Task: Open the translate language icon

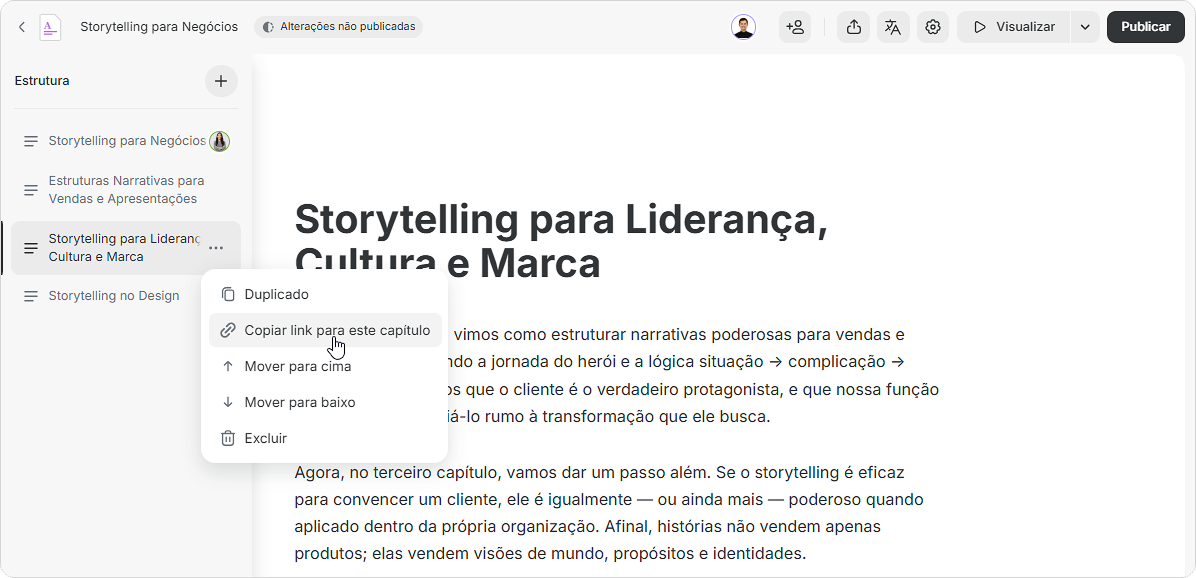Action: coord(893,27)
